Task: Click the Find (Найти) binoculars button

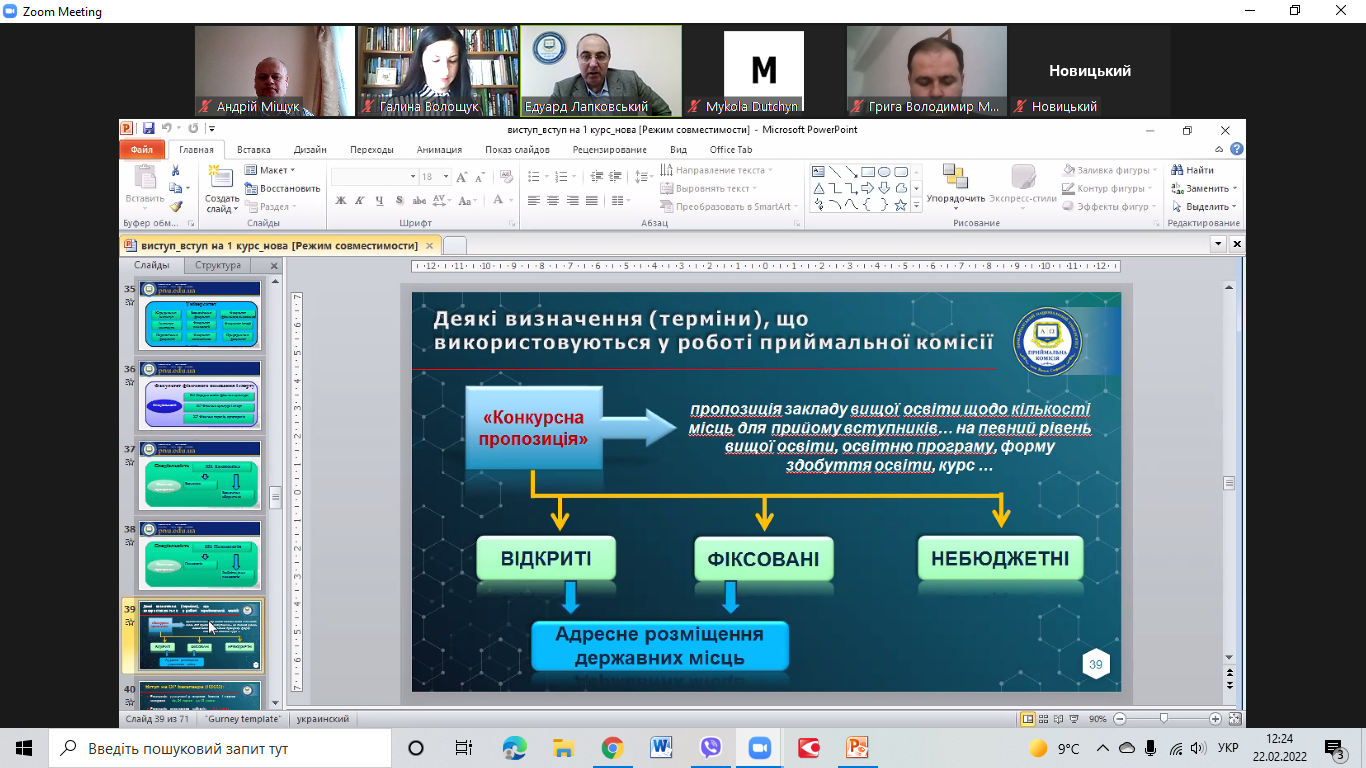Action: tap(1193, 170)
